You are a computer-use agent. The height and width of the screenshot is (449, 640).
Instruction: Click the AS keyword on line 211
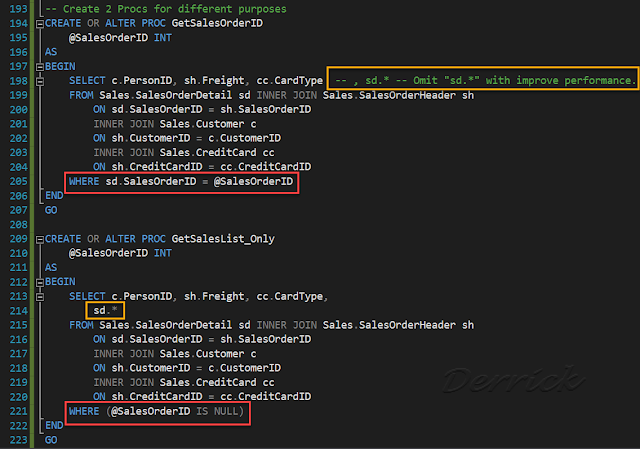point(51,267)
